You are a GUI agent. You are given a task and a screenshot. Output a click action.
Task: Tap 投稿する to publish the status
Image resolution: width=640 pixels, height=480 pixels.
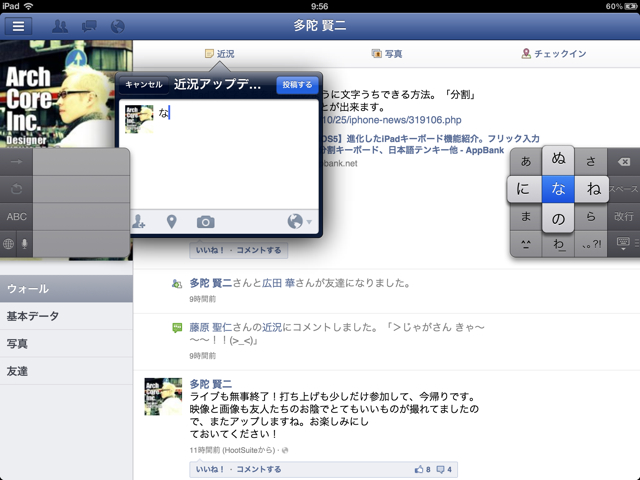(x=297, y=85)
